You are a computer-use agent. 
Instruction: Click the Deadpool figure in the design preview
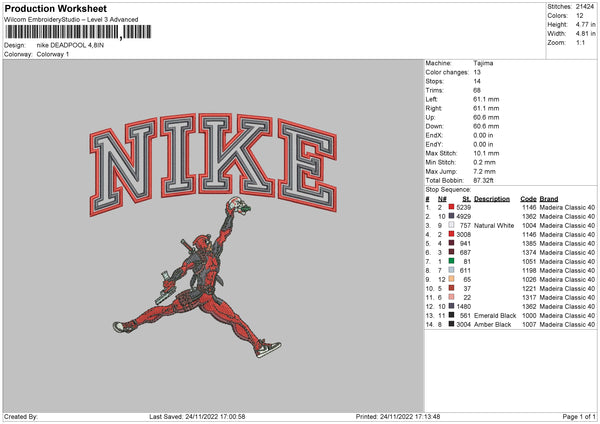(x=197, y=277)
